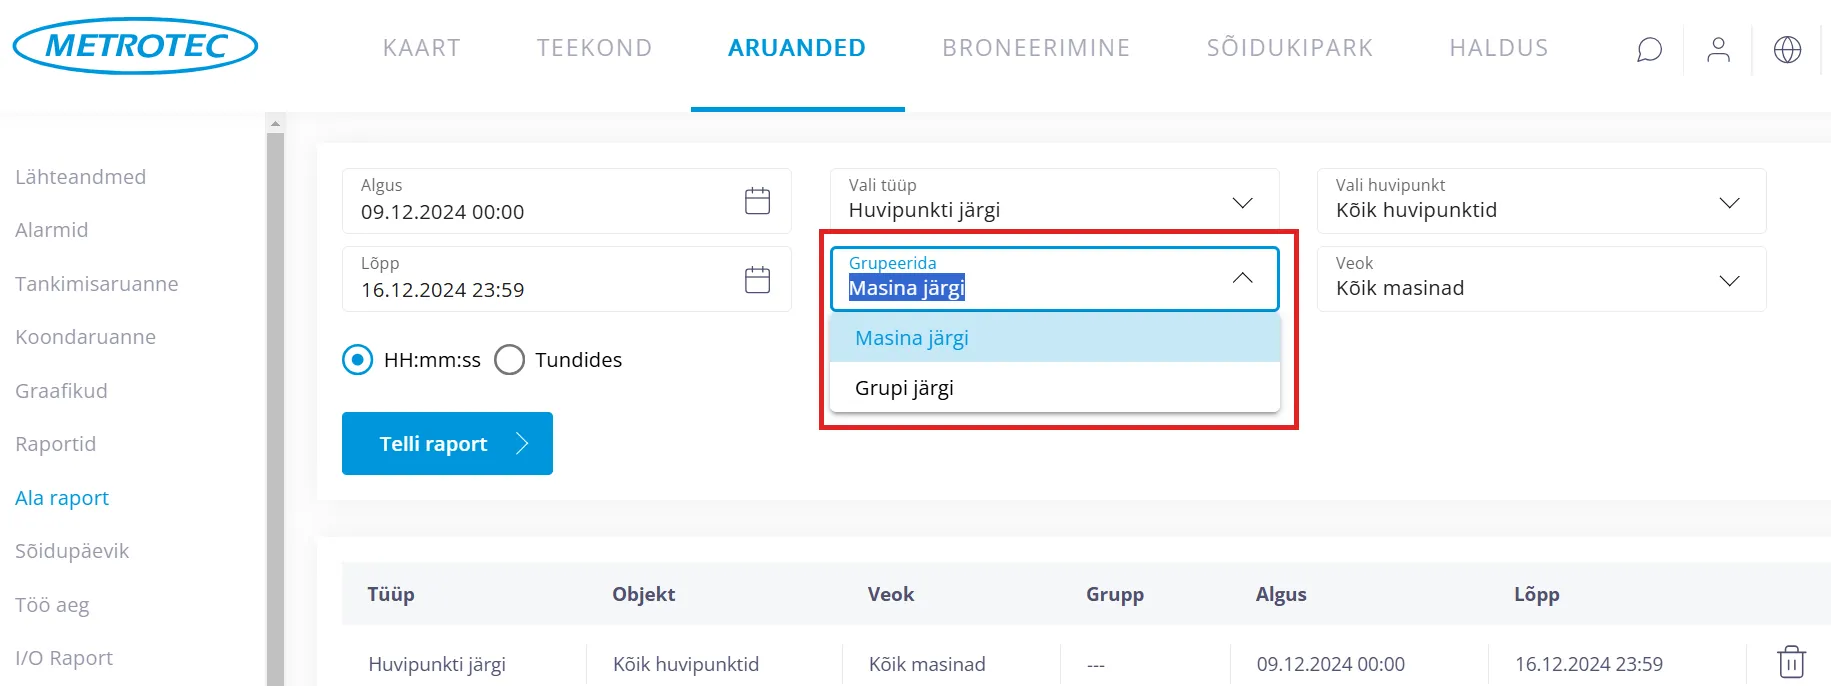Delete the report row with trash icon
The height and width of the screenshot is (686, 1831).
tap(1791, 662)
